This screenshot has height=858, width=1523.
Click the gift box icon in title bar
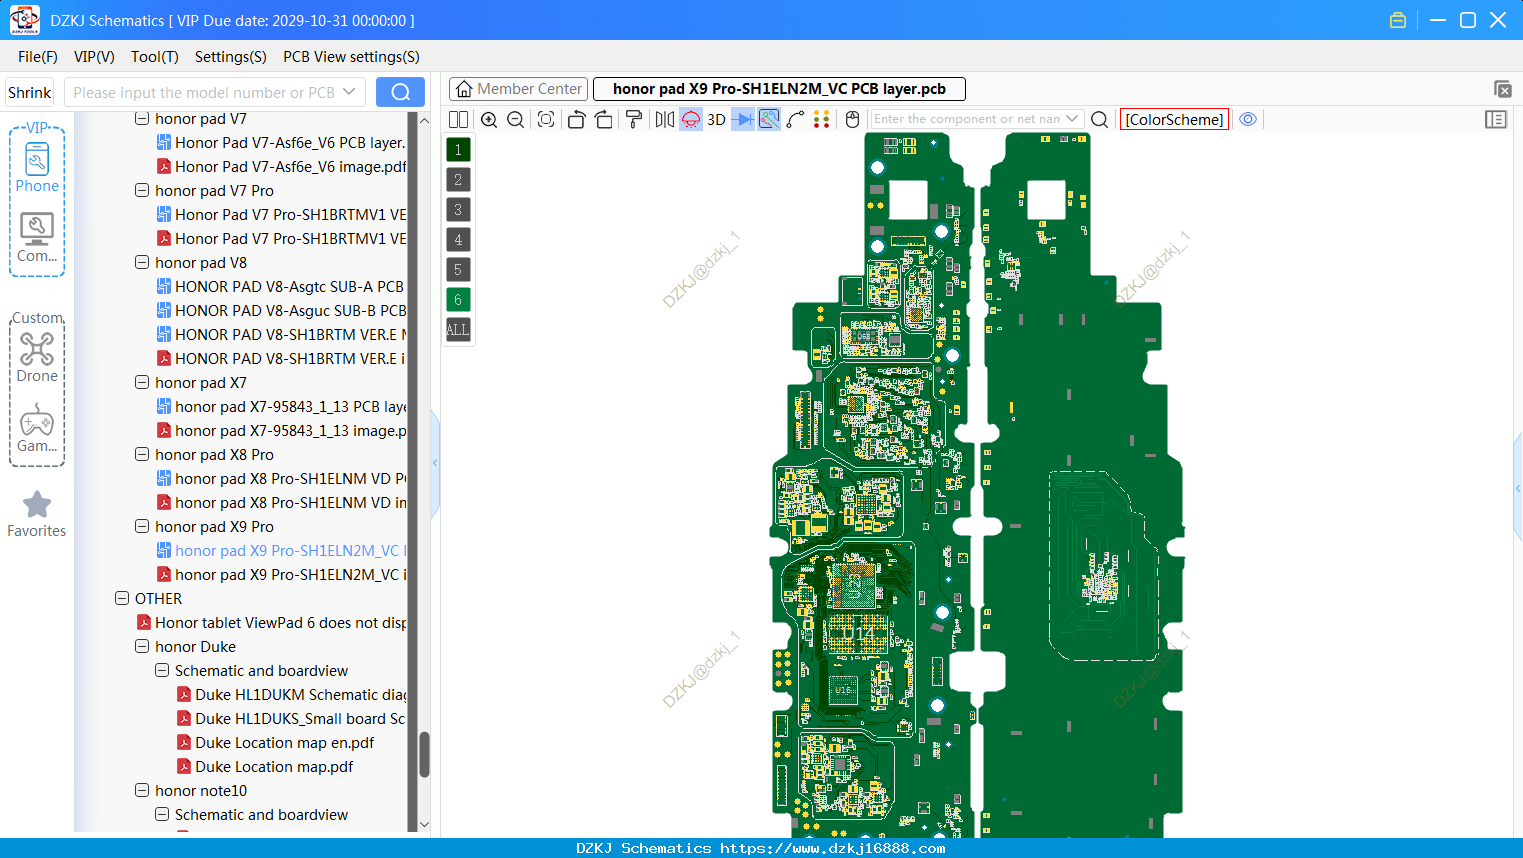(x=1398, y=20)
